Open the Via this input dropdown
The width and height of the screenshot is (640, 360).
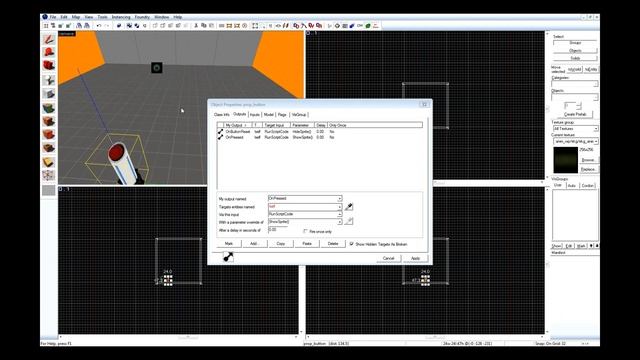click(339, 214)
